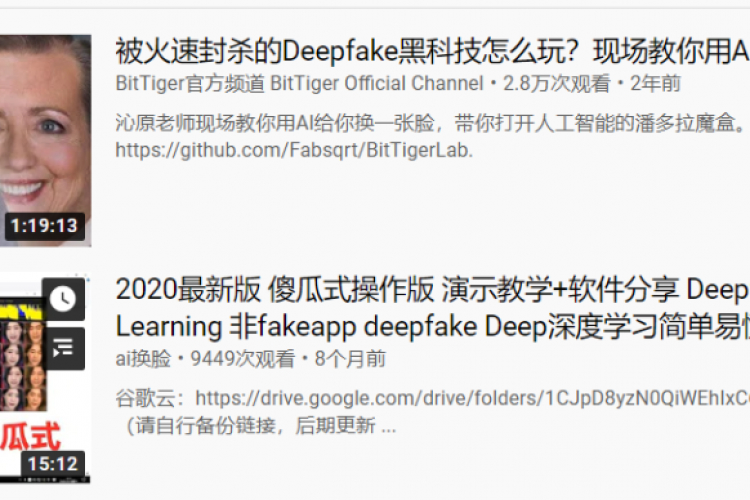The height and width of the screenshot is (500, 750).
Task: Click the 2.8万次观看 view count
Action: [x=557, y=83]
